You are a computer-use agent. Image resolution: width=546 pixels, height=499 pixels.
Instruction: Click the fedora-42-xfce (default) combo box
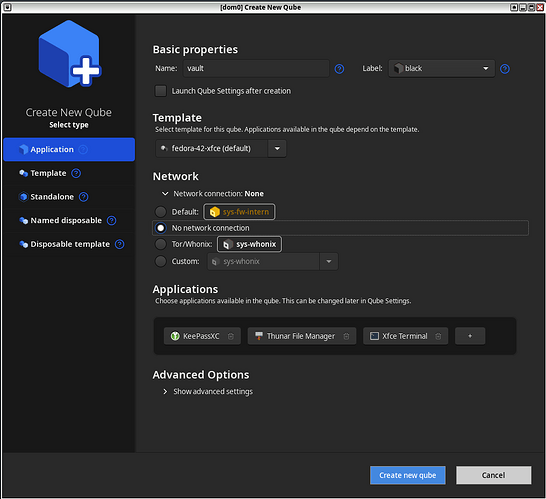[221, 149]
